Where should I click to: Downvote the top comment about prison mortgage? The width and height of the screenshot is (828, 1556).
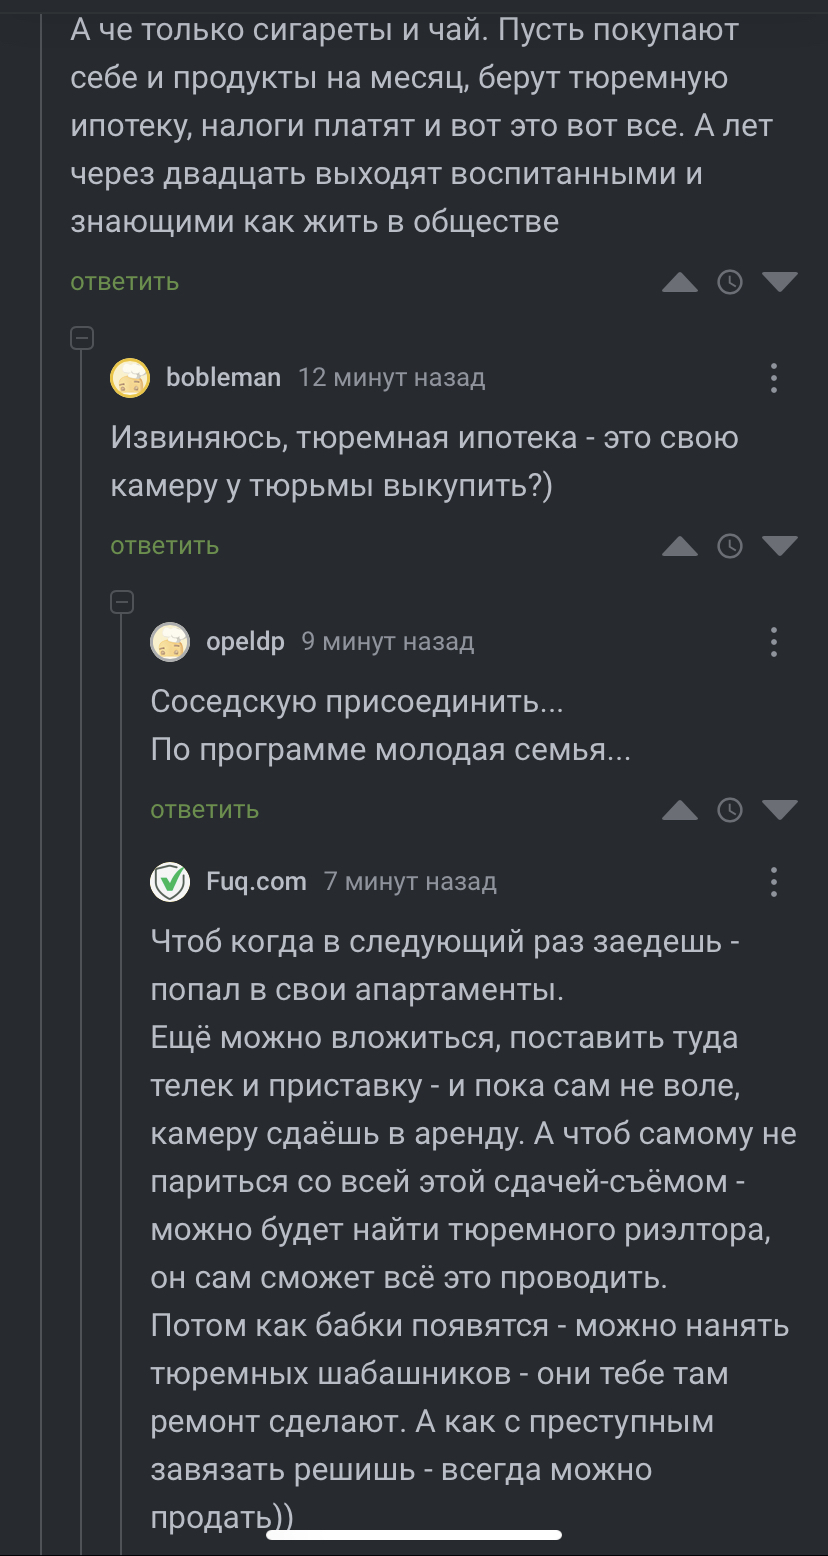pos(779,282)
